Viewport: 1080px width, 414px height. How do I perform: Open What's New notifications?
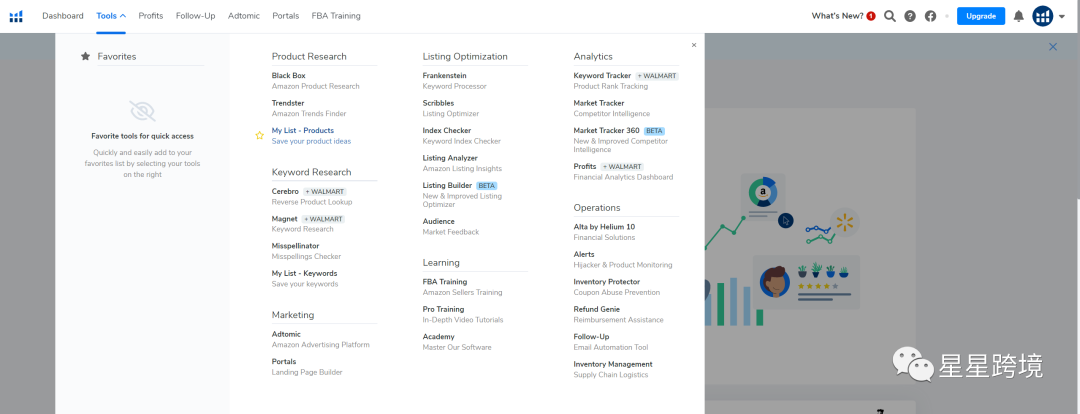(x=843, y=16)
